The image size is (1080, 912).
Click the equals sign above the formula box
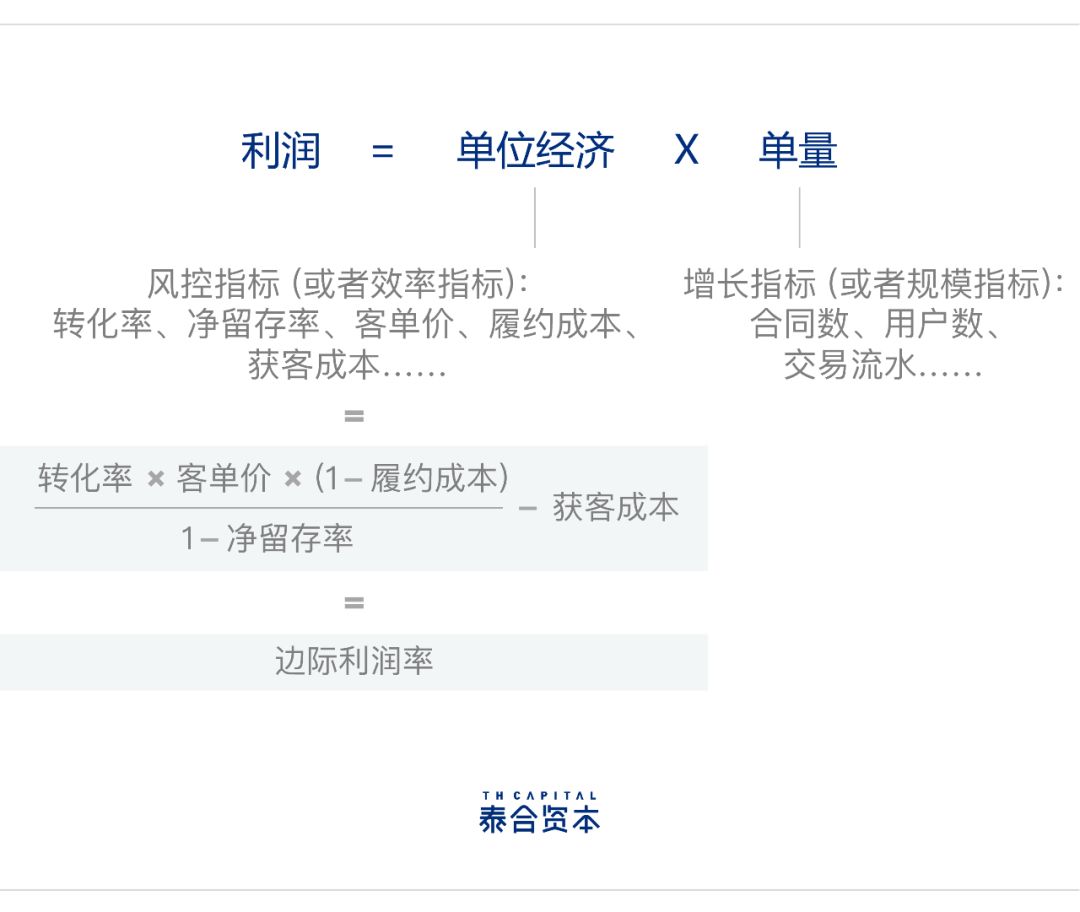click(354, 416)
